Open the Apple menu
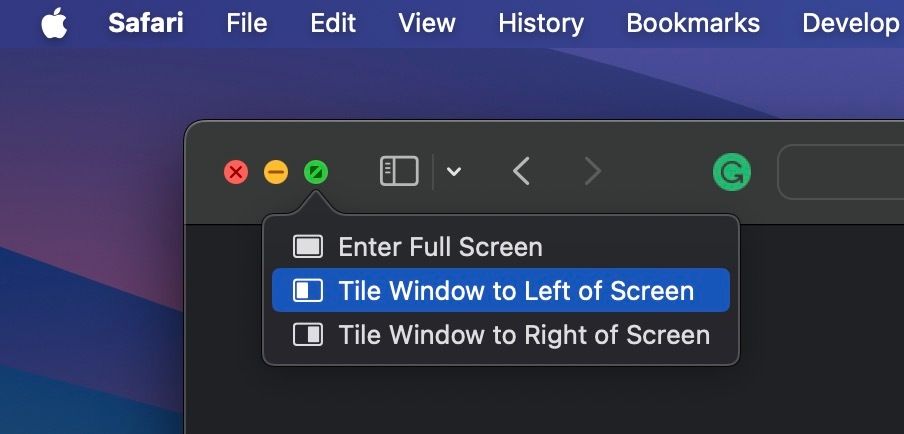This screenshot has height=434, width=904. (54, 23)
